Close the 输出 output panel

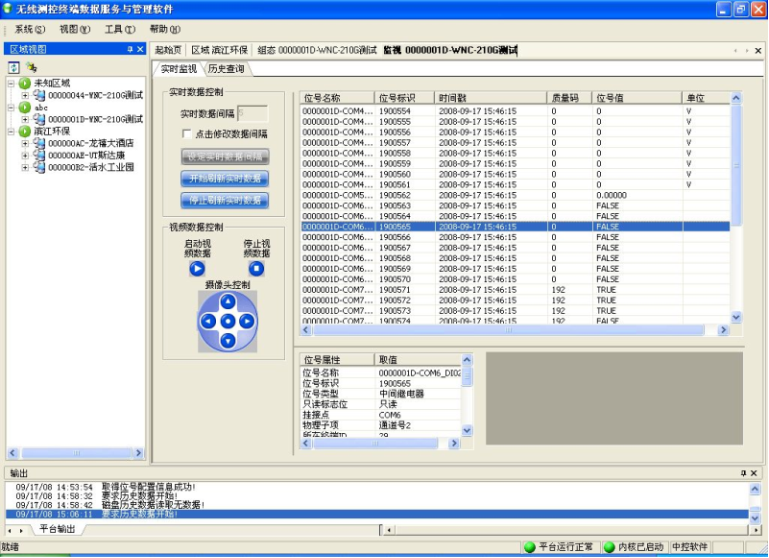click(x=754, y=473)
